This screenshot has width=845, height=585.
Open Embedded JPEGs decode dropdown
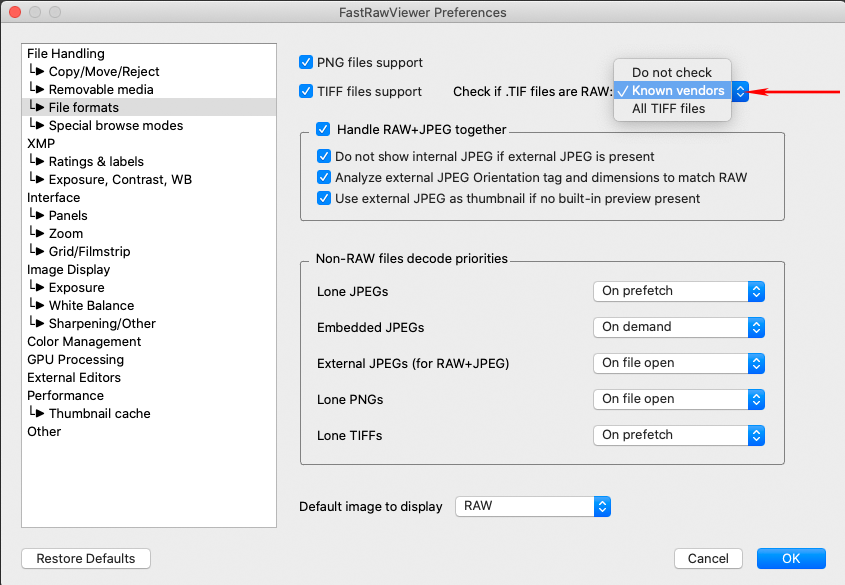(679, 327)
